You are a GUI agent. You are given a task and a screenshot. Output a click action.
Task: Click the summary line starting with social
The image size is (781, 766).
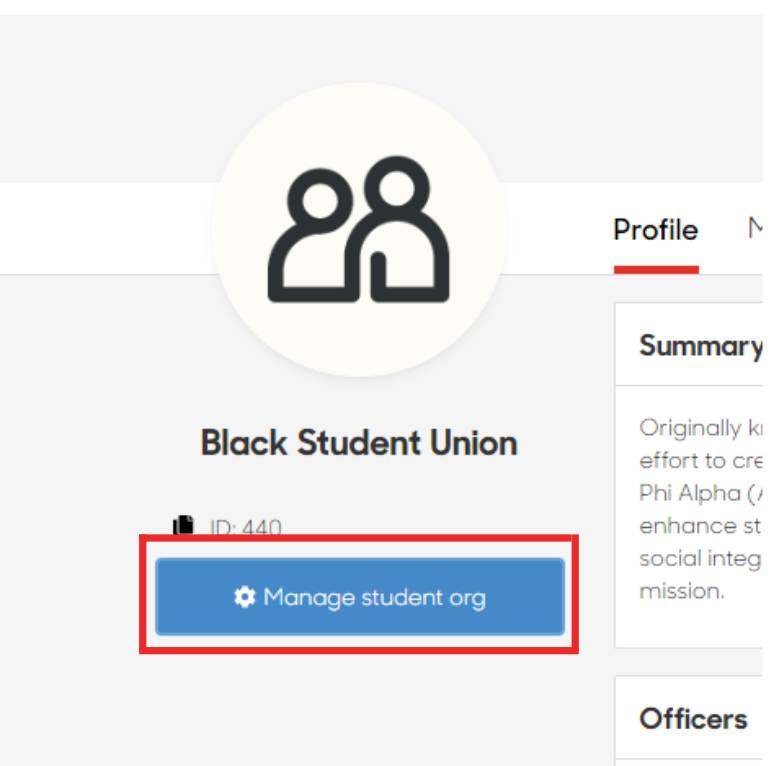coord(699,558)
